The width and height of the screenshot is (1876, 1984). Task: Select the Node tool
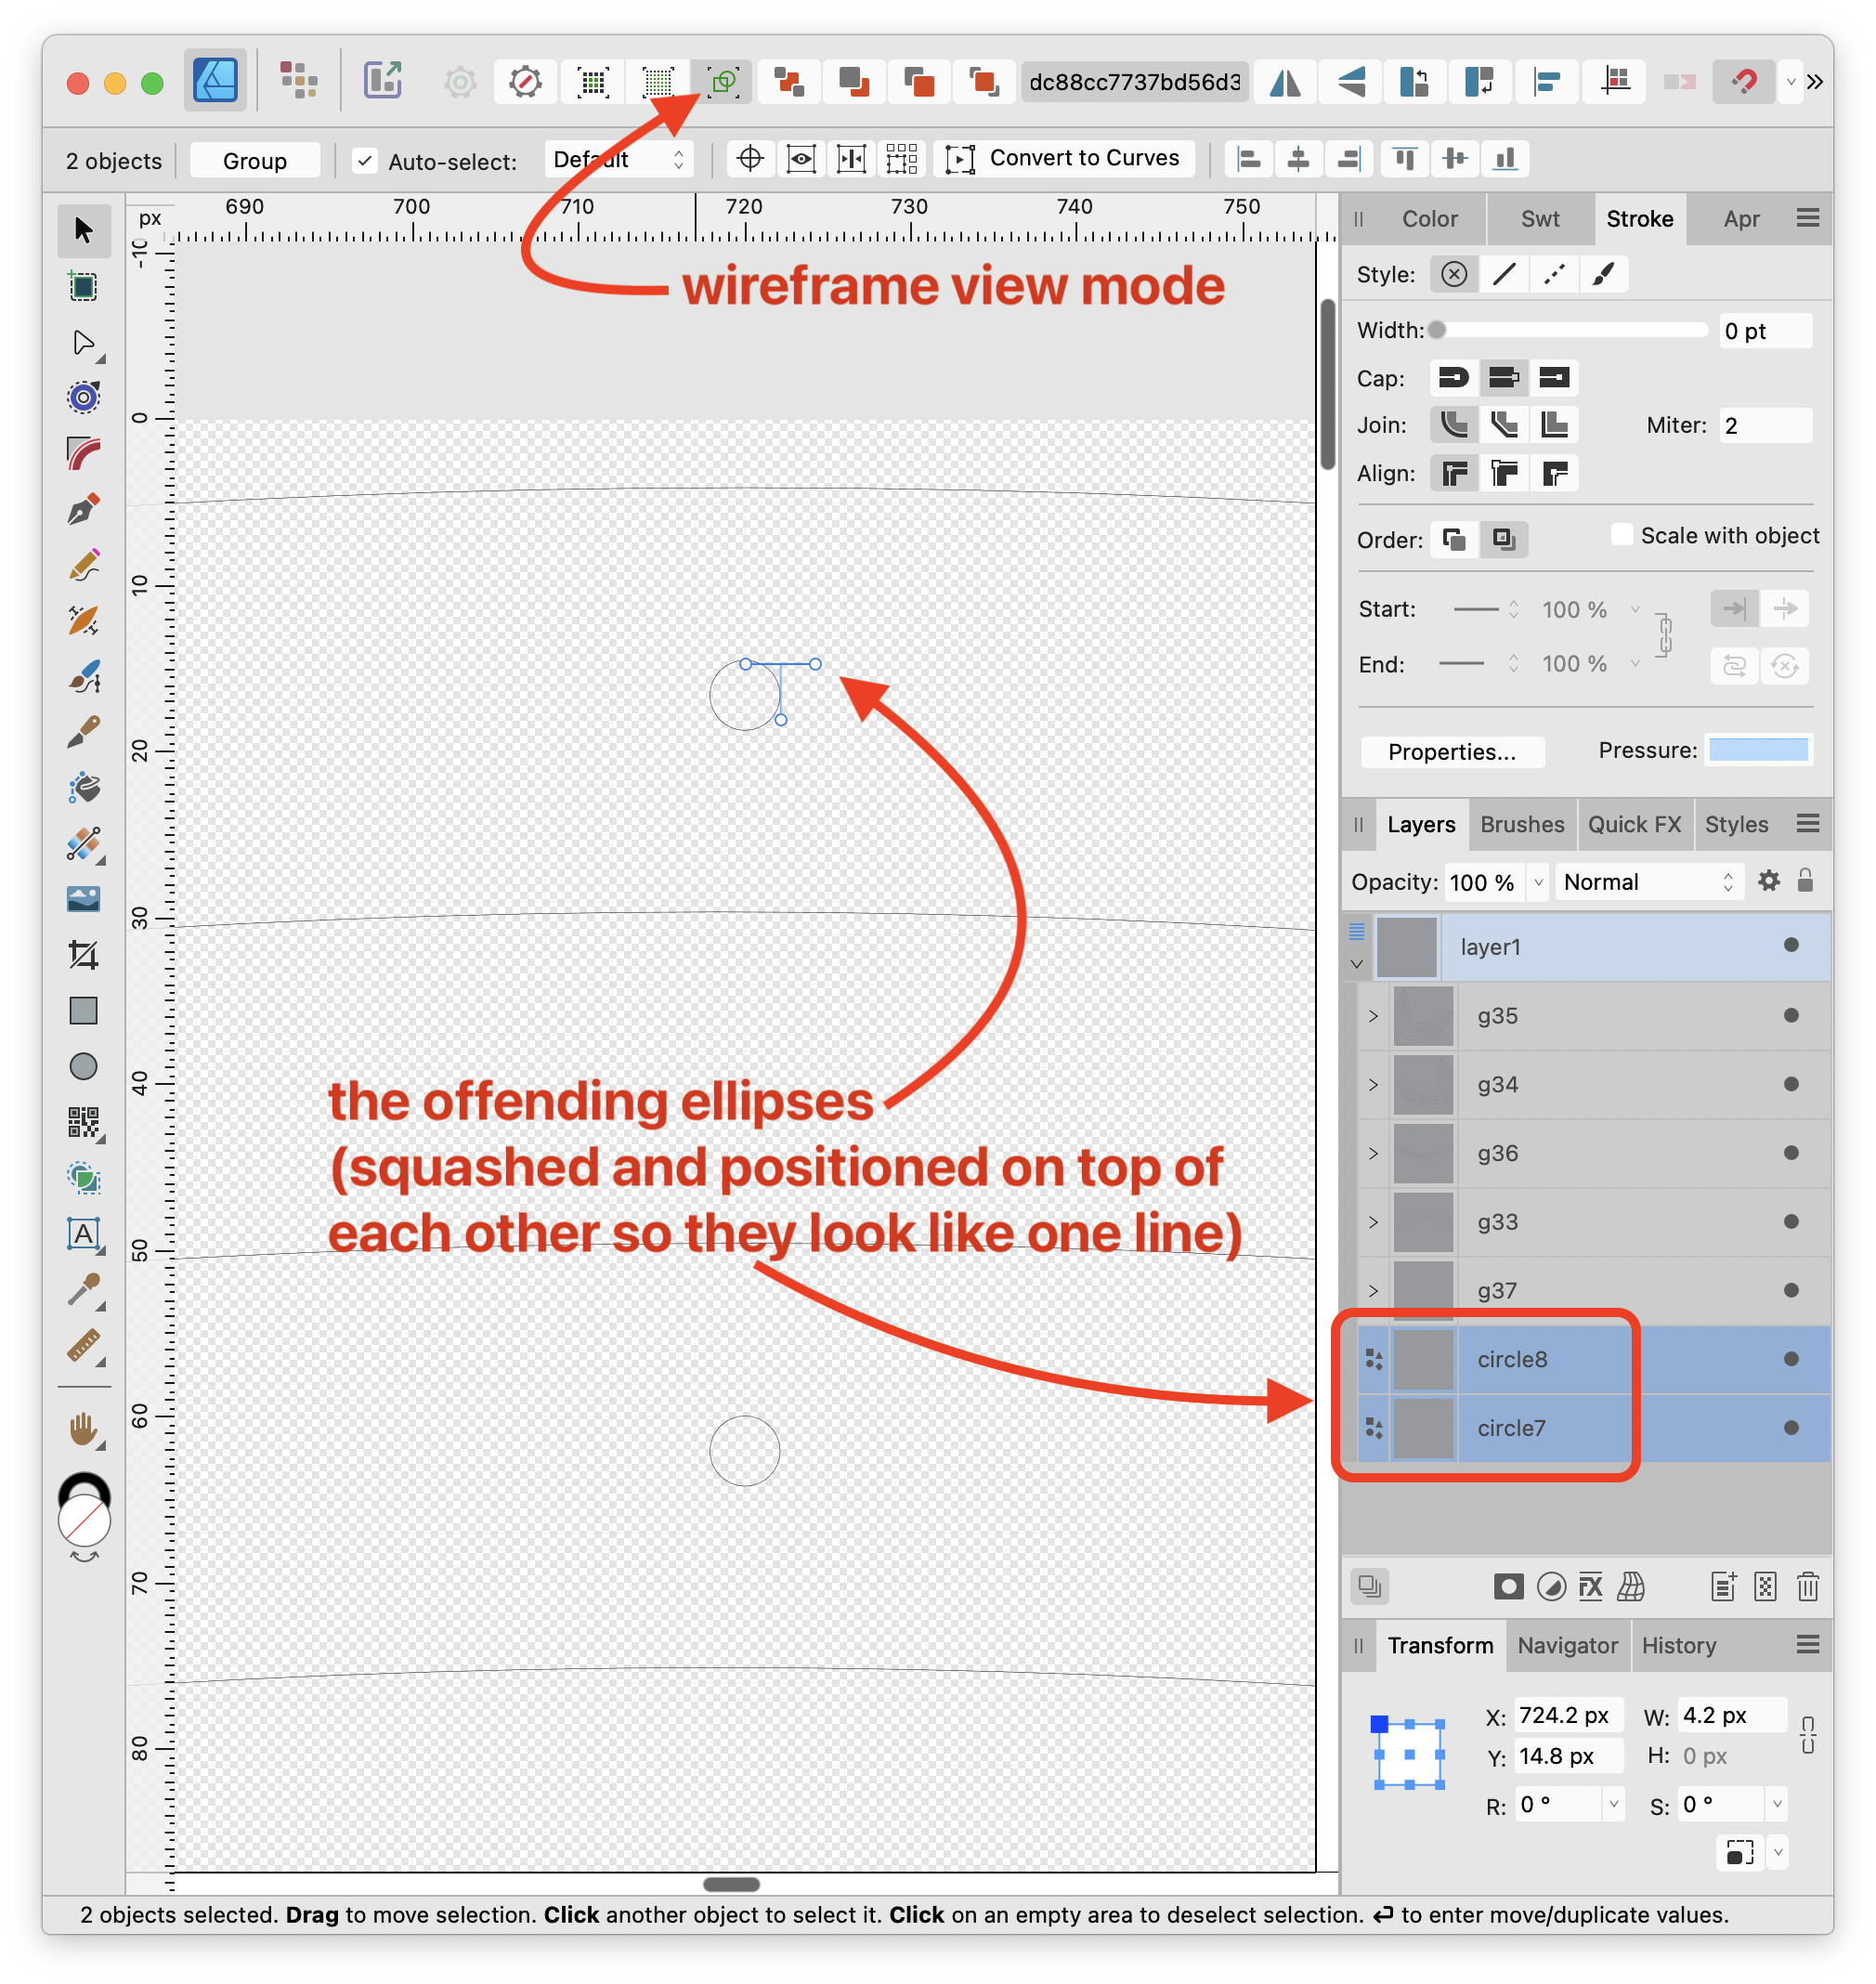click(x=84, y=343)
